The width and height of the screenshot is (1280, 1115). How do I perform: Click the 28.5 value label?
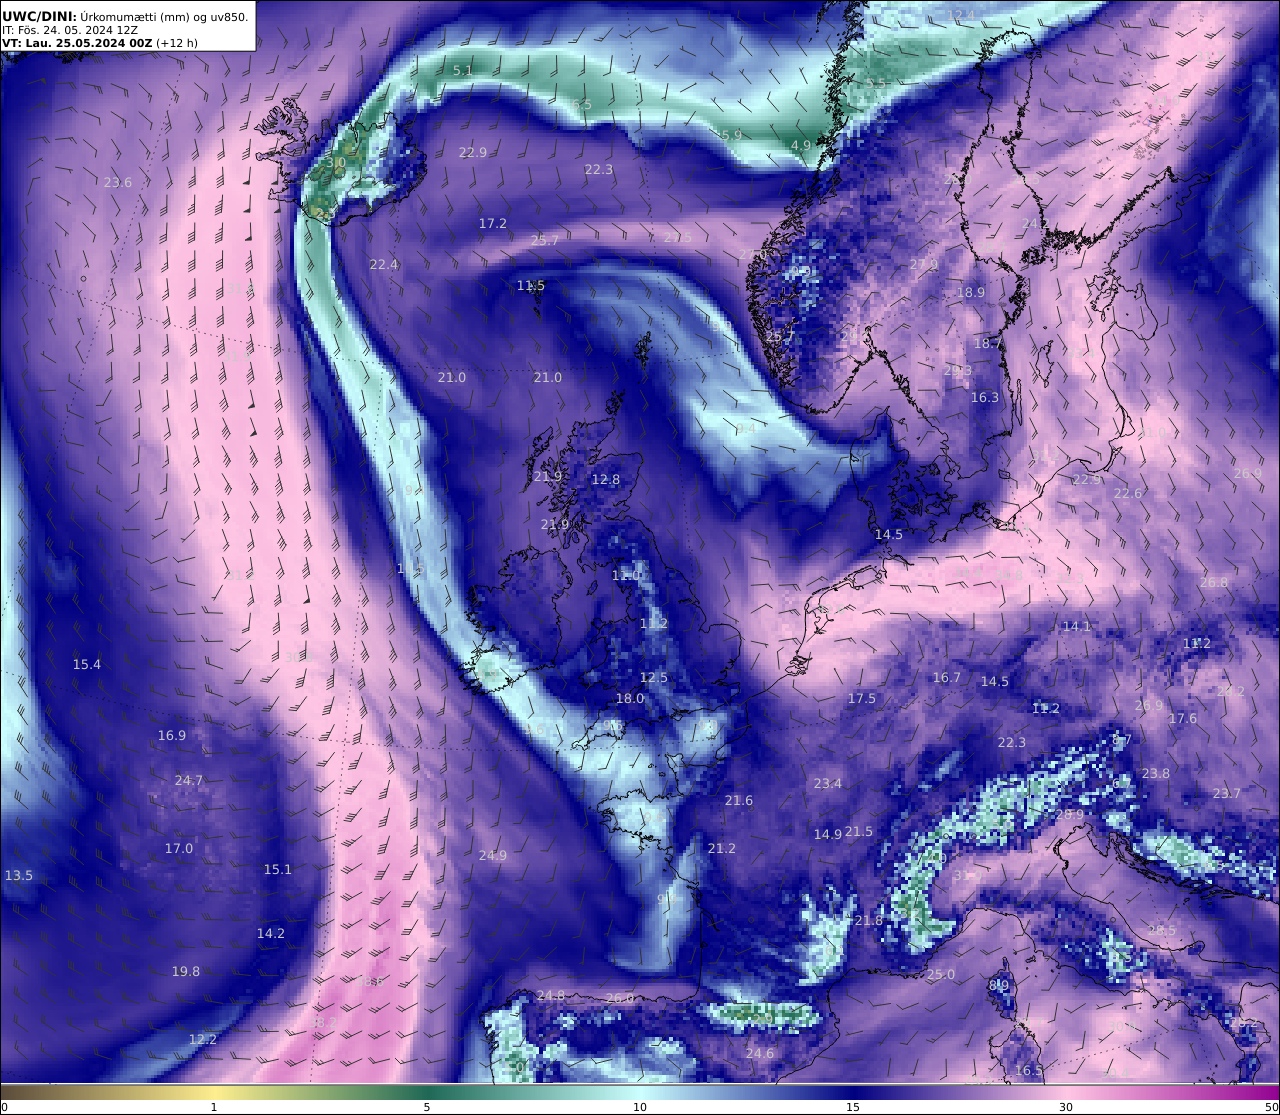[x=1162, y=930]
